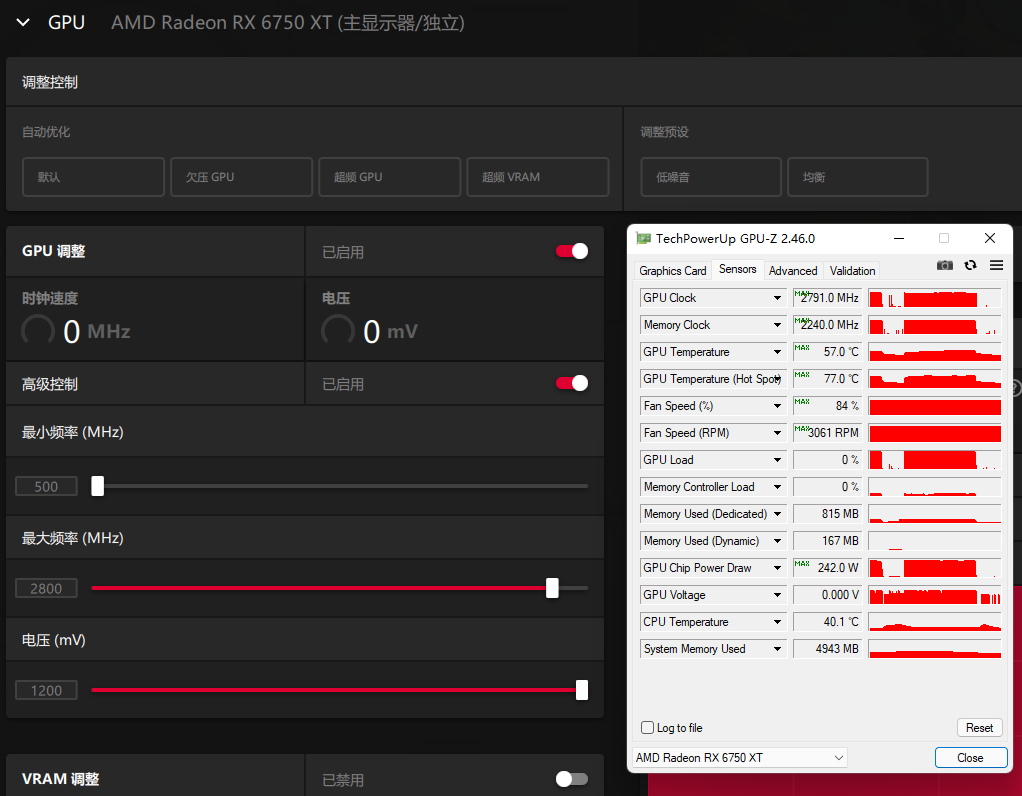
Task: Close the GPU-Z window with X
Action: coord(989,239)
